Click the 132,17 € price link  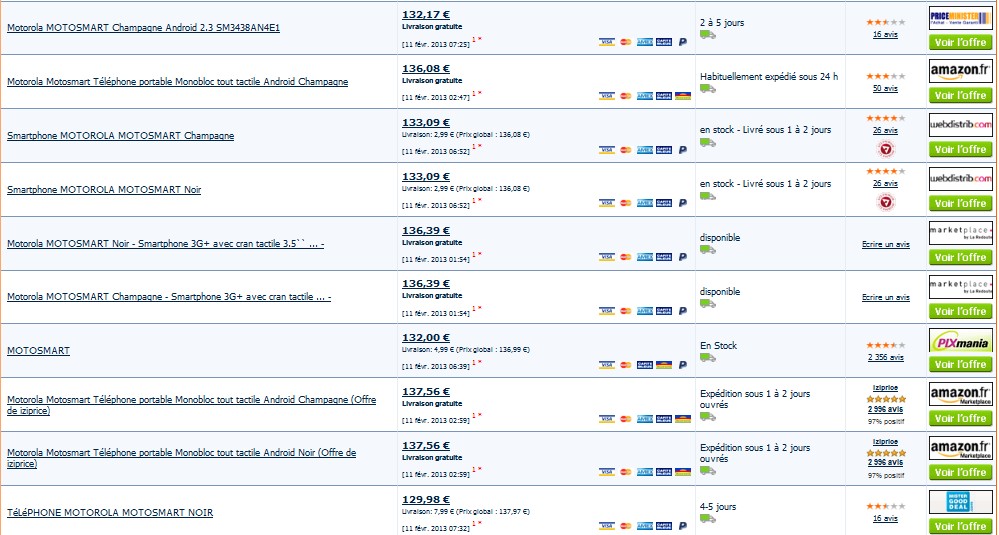[x=426, y=15]
